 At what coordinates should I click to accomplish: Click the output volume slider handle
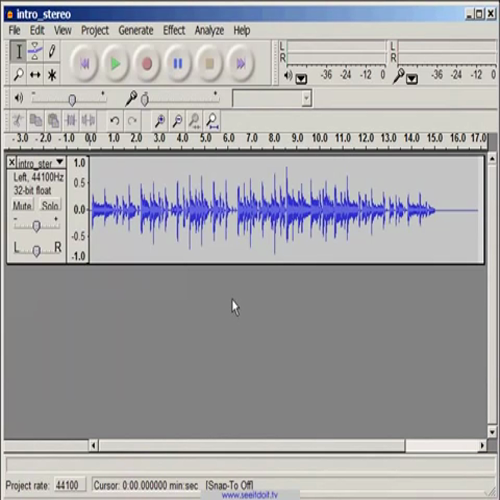(x=72, y=100)
